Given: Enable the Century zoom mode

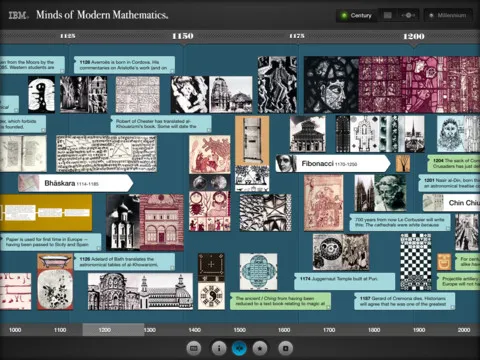Looking at the screenshot, I should [356, 15].
